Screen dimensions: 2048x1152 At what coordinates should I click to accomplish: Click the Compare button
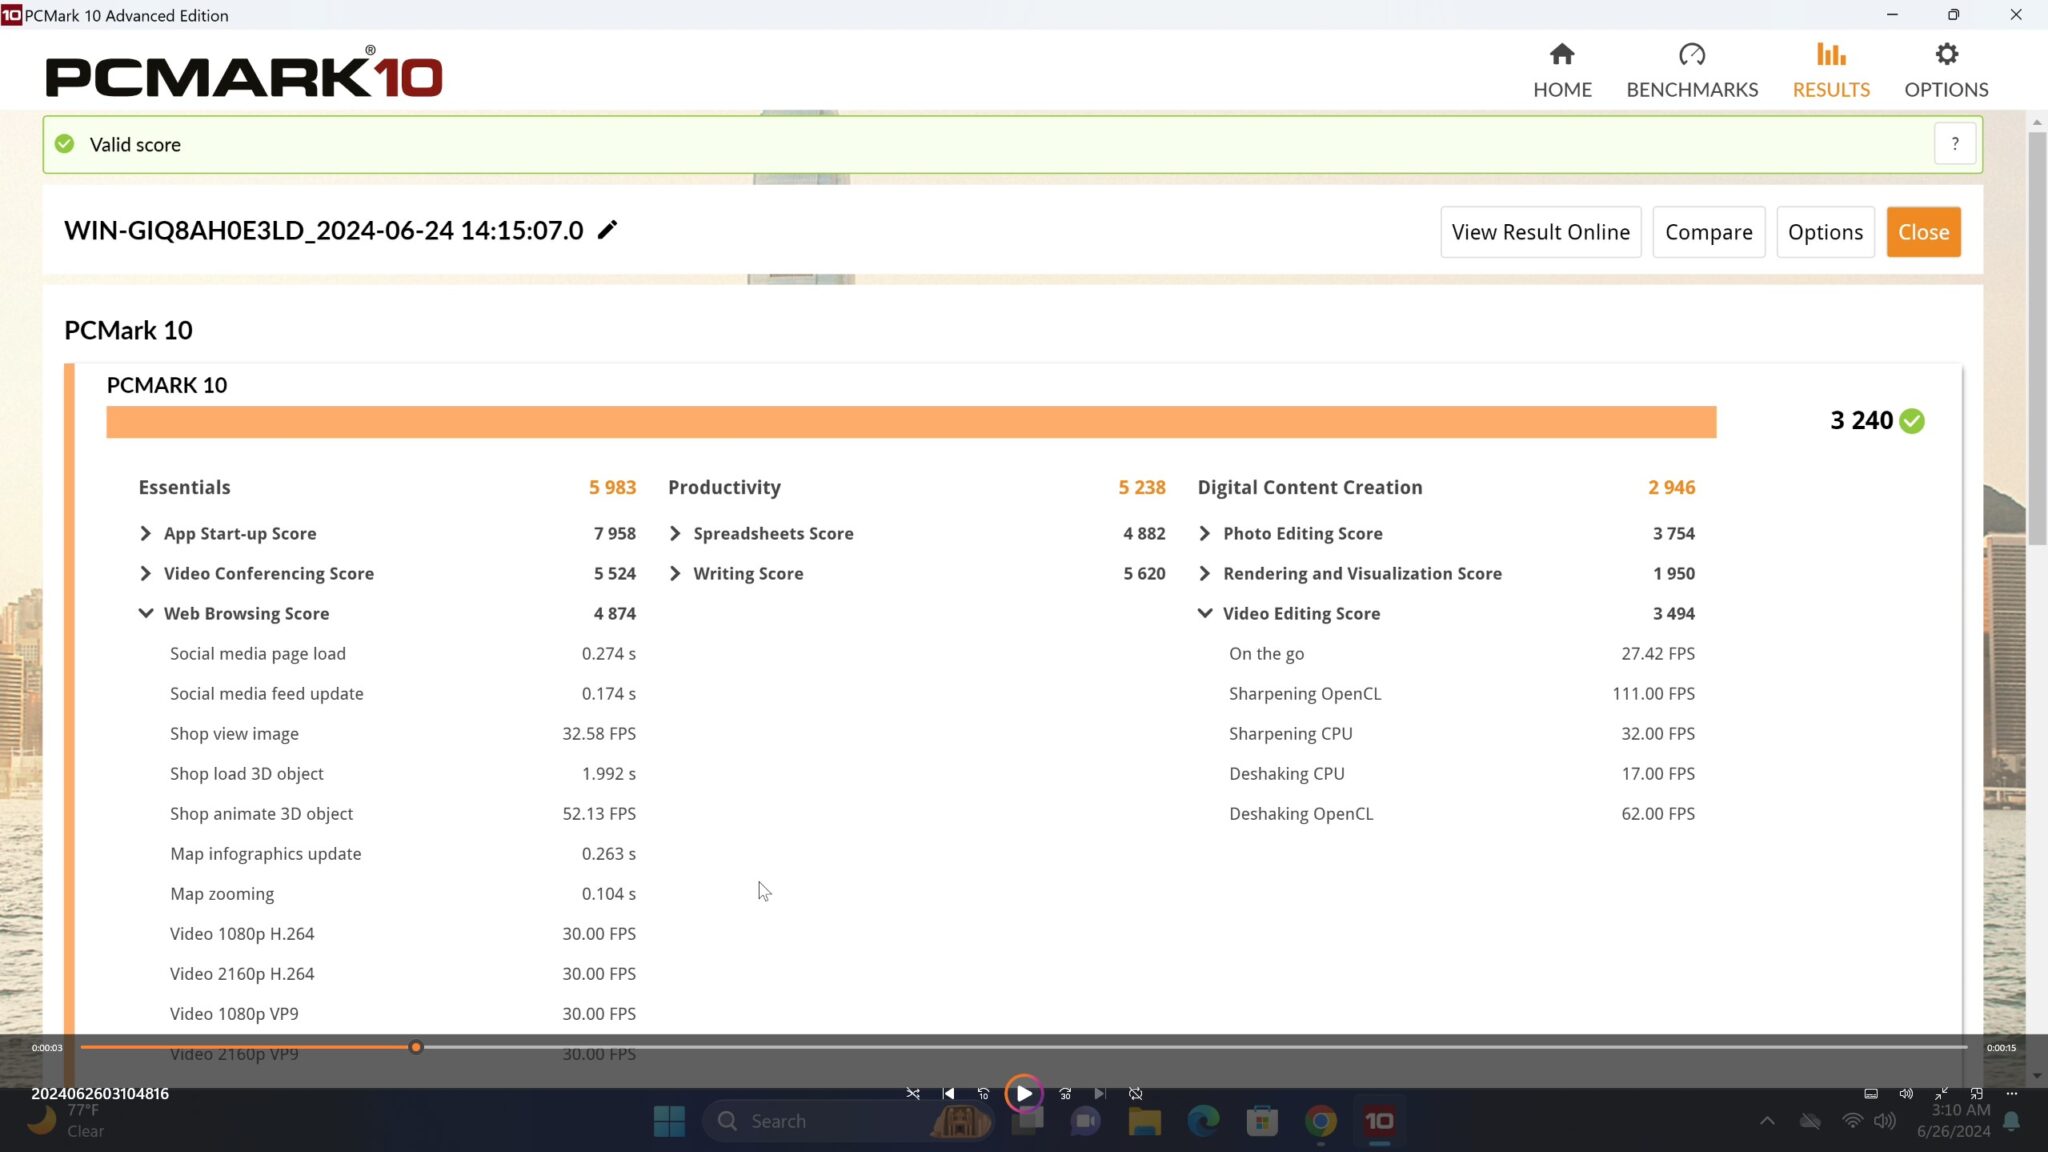point(1708,232)
